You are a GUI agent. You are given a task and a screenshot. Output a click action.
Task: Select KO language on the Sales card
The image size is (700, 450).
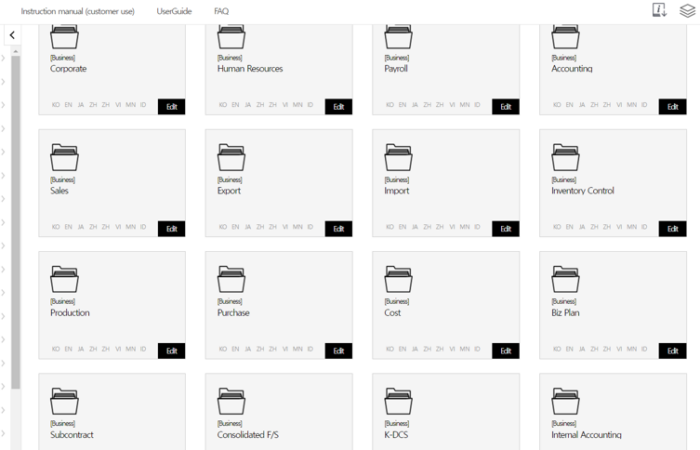55,228
